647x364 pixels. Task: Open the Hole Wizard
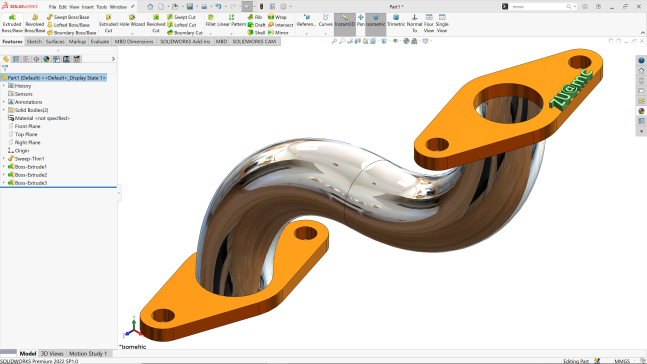coord(132,24)
